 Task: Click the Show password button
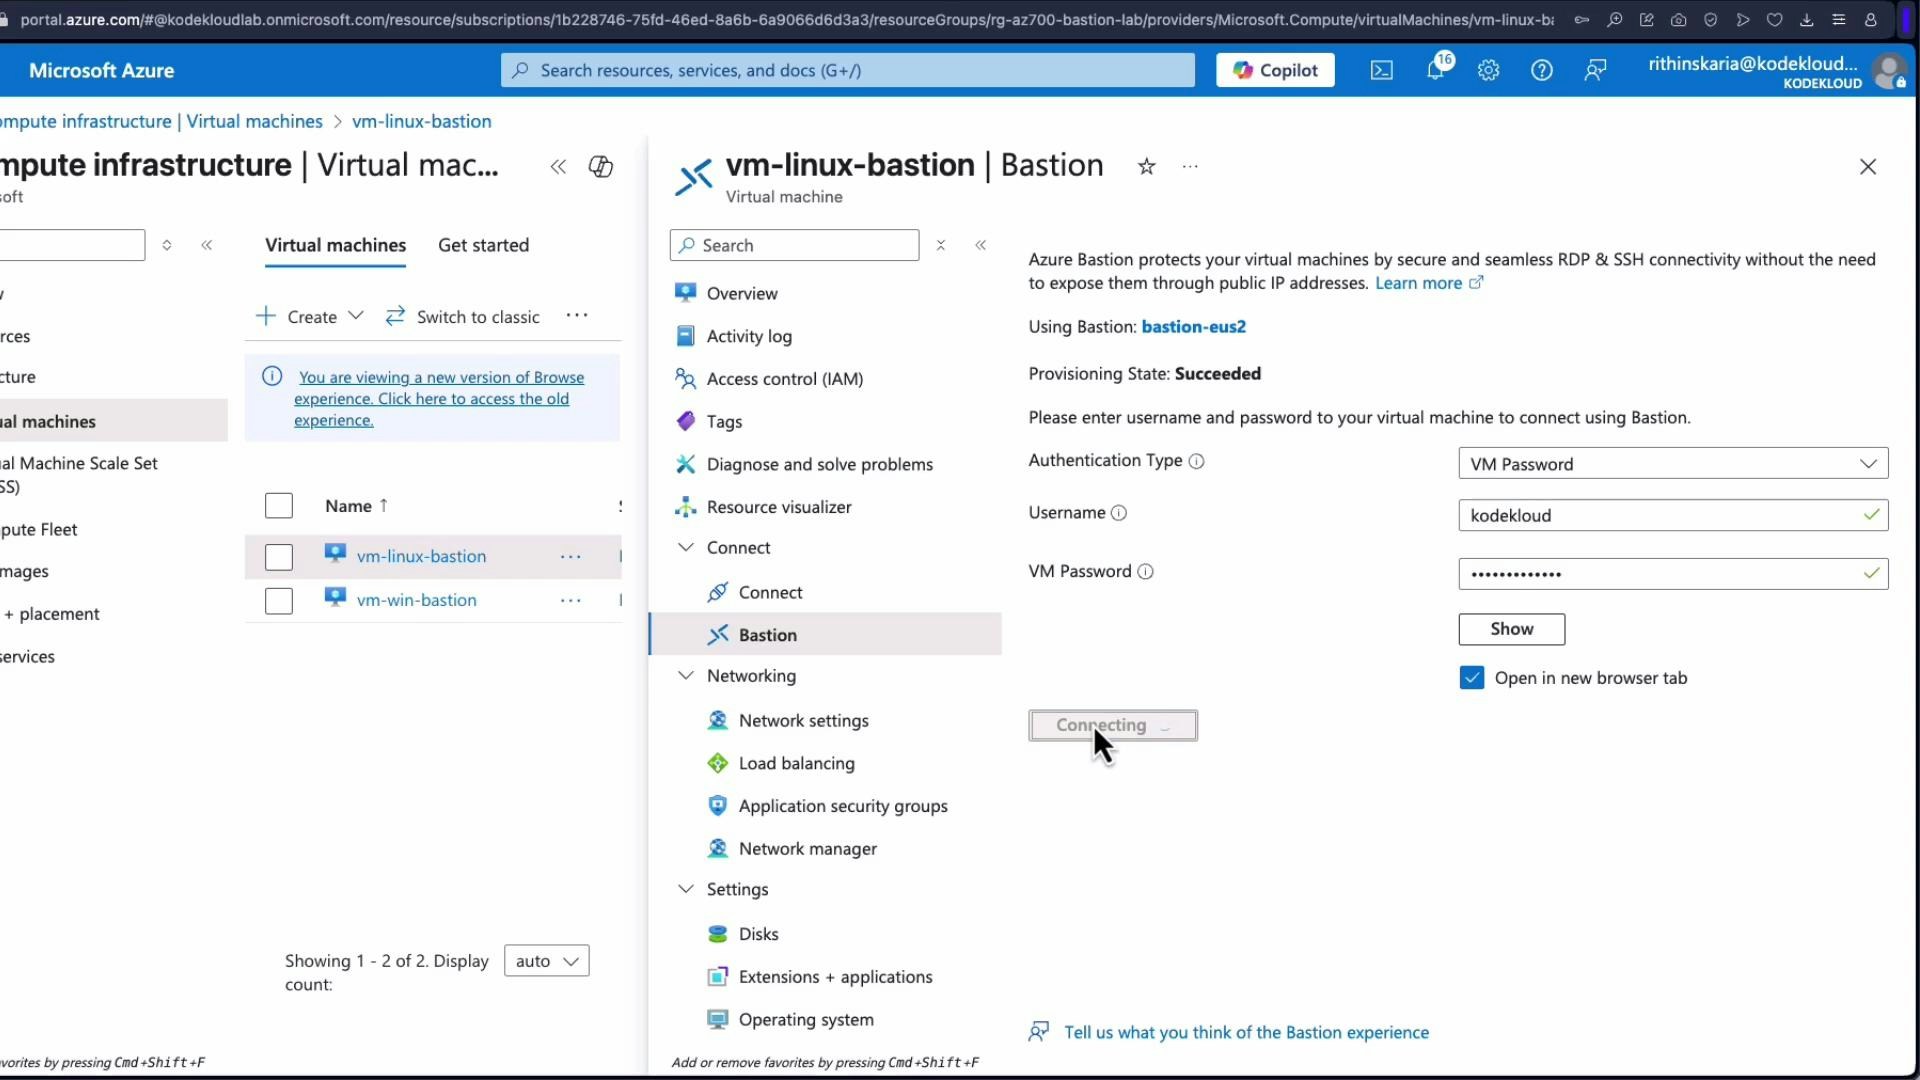(1512, 629)
